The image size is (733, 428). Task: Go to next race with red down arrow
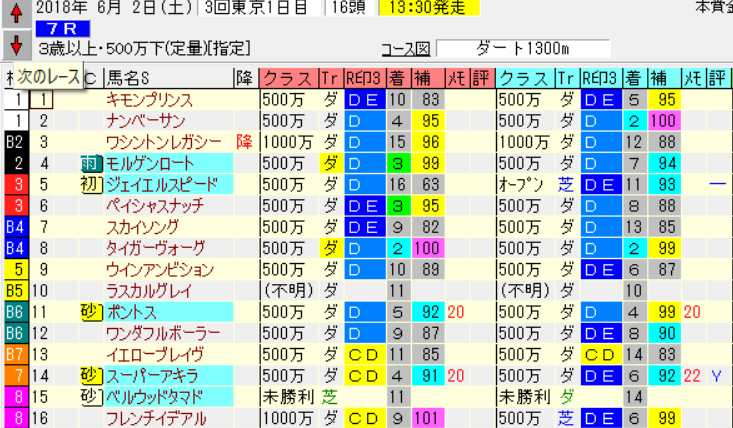pyautogui.click(x=16, y=45)
